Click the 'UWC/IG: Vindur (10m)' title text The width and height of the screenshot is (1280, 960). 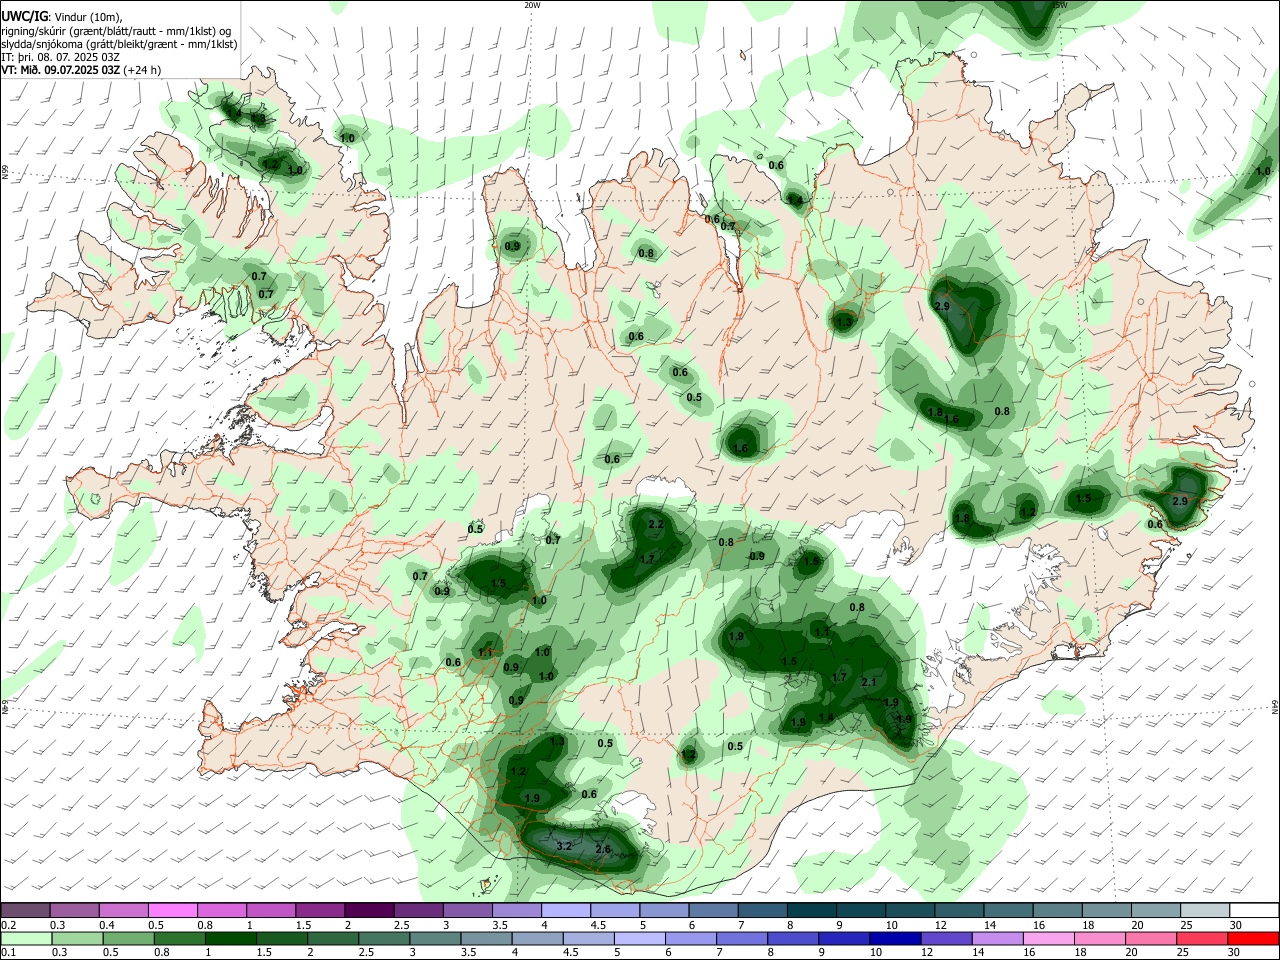point(61,17)
